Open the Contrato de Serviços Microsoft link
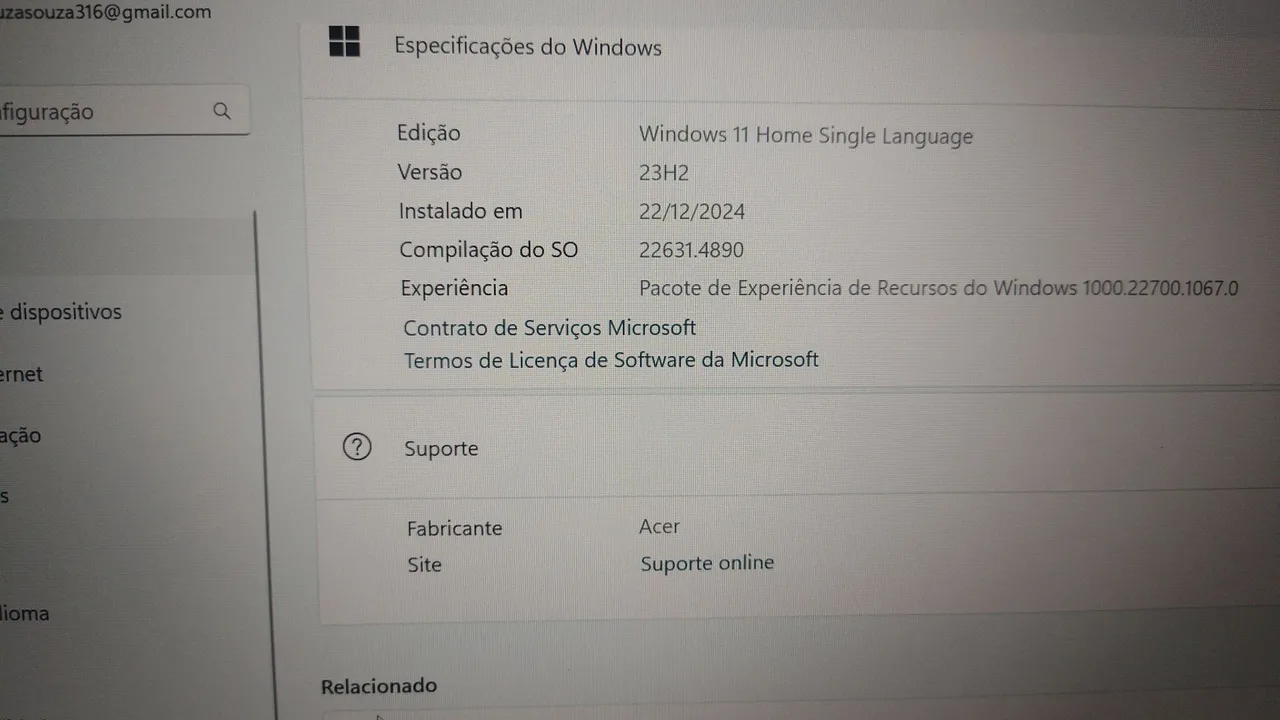Screen dimensions: 1280x720 point(549,328)
